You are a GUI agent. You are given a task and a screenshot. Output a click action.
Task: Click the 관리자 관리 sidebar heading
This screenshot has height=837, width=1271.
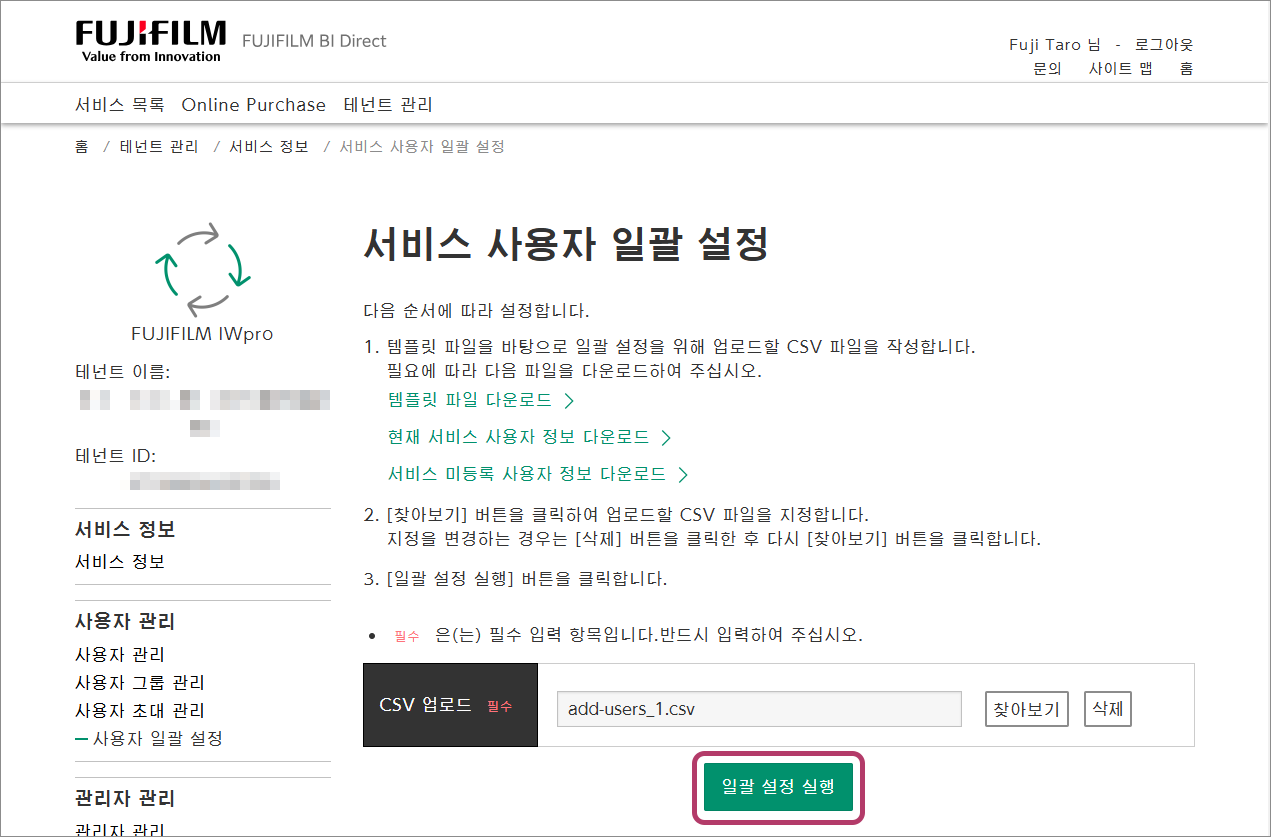click(x=125, y=799)
